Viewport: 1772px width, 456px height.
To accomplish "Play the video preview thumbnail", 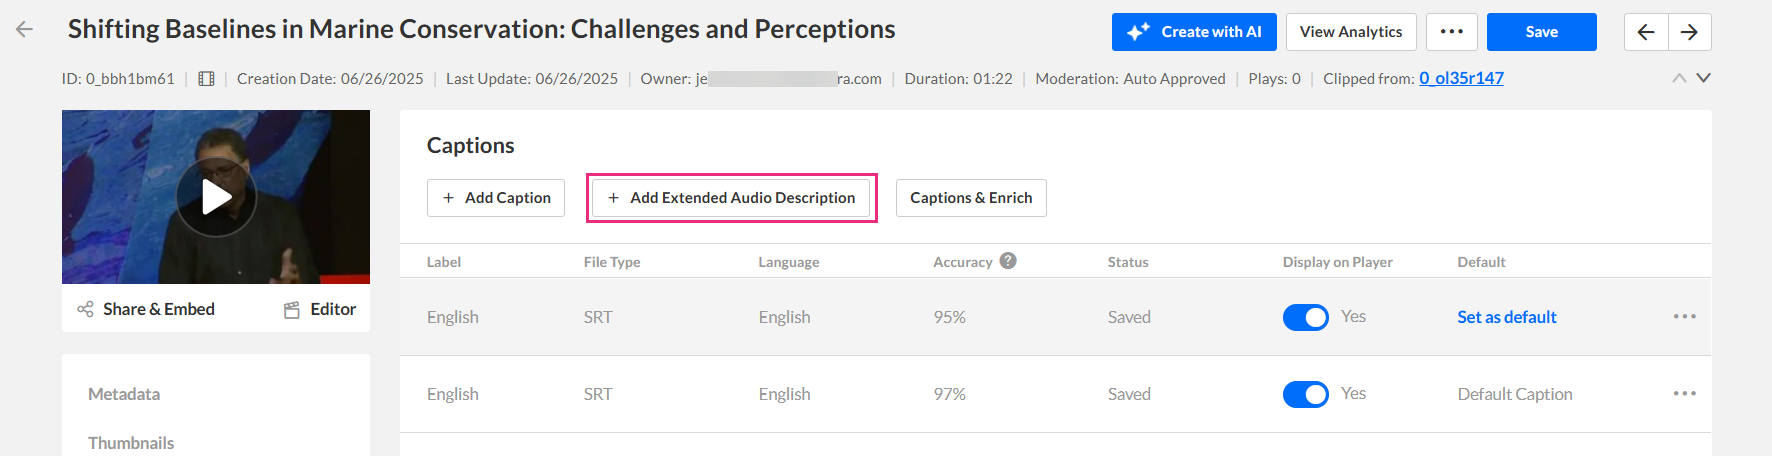I will (216, 197).
